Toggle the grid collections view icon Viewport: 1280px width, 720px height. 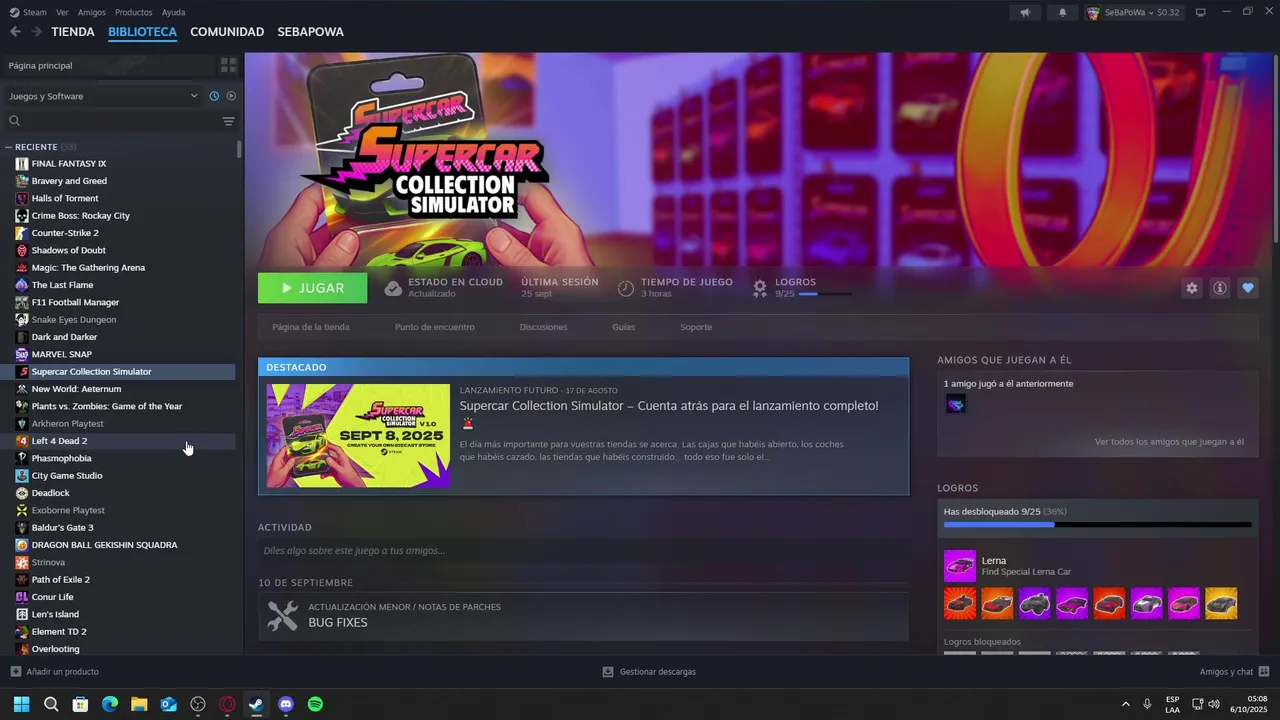pyautogui.click(x=229, y=65)
